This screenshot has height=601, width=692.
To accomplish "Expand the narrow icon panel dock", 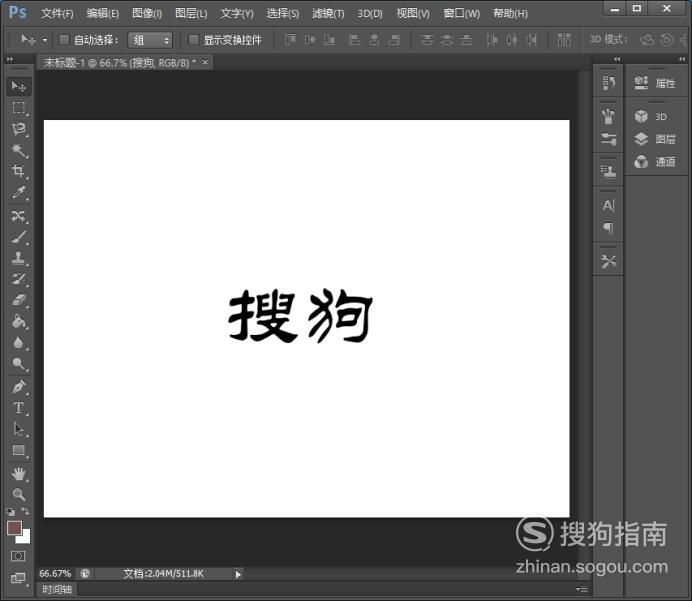I will [617, 59].
